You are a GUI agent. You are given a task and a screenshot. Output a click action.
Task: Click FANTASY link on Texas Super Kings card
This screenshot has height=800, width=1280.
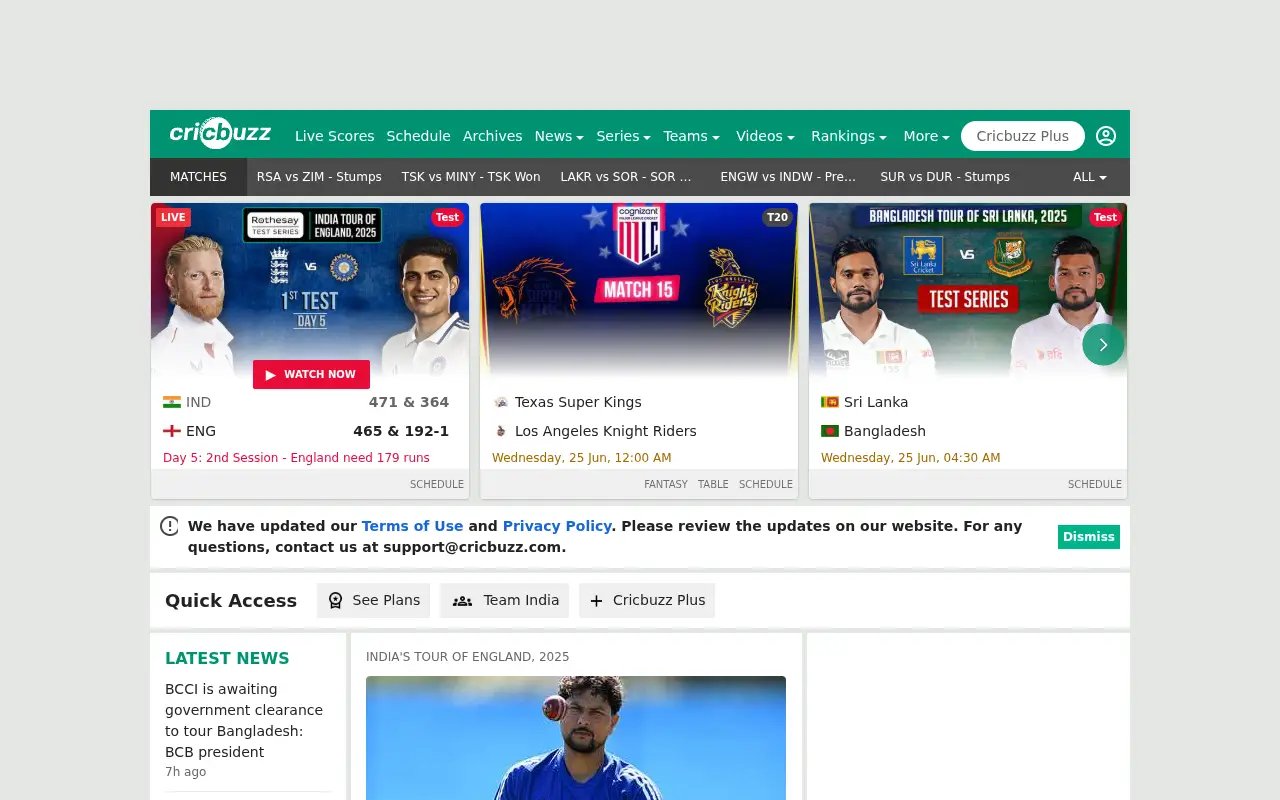[666, 484]
